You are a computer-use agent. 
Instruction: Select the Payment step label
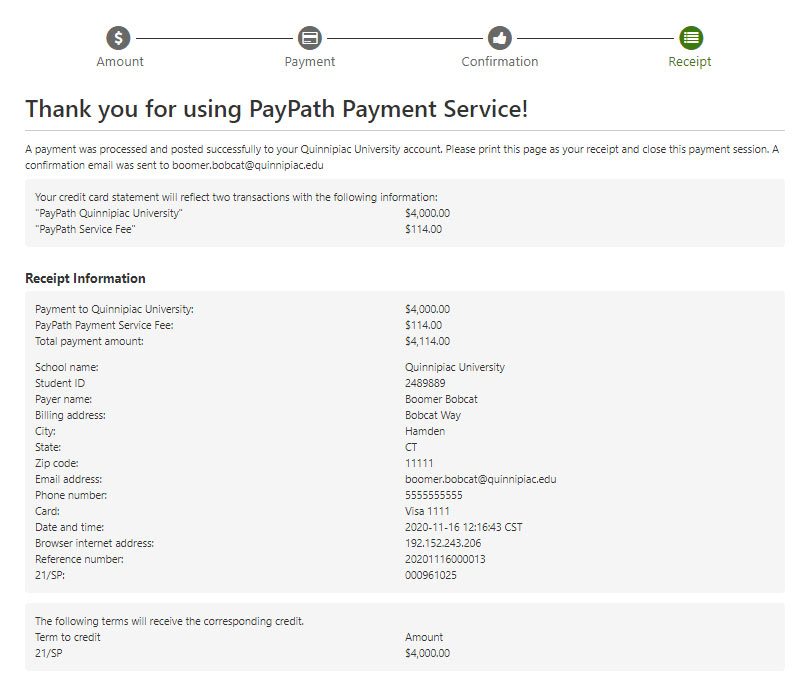pos(310,62)
